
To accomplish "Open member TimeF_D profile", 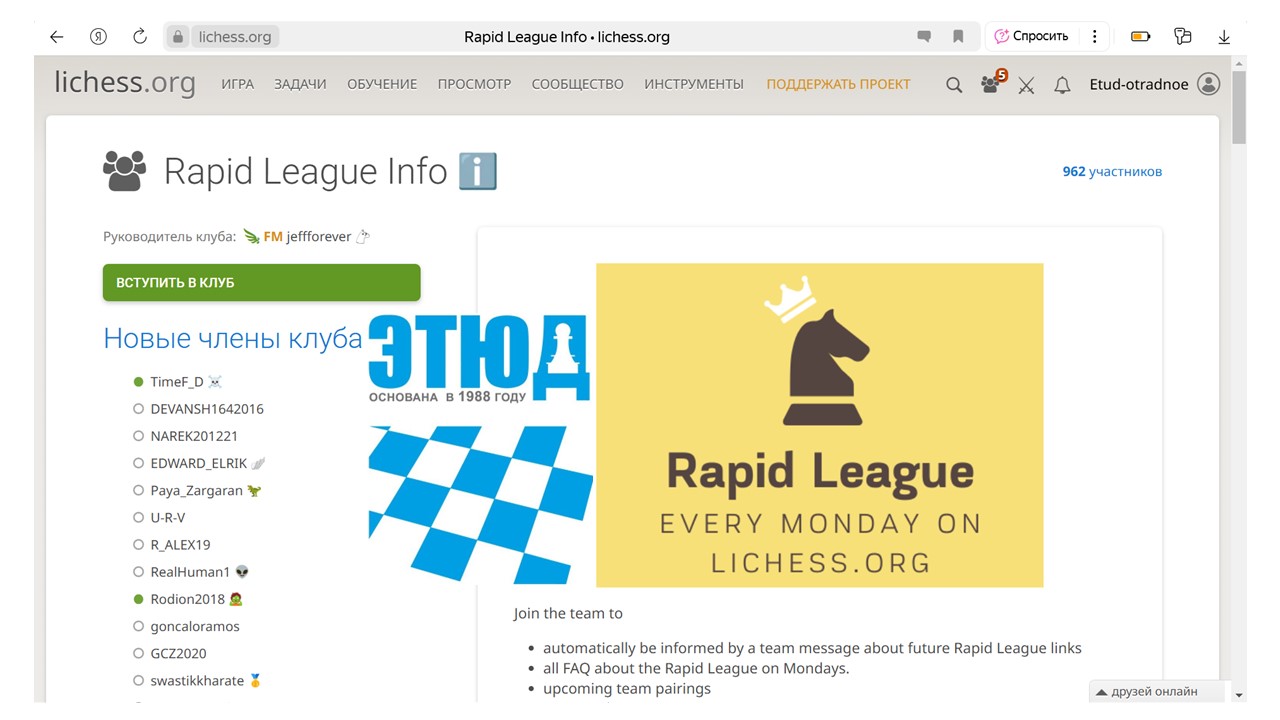I will 177,382.
